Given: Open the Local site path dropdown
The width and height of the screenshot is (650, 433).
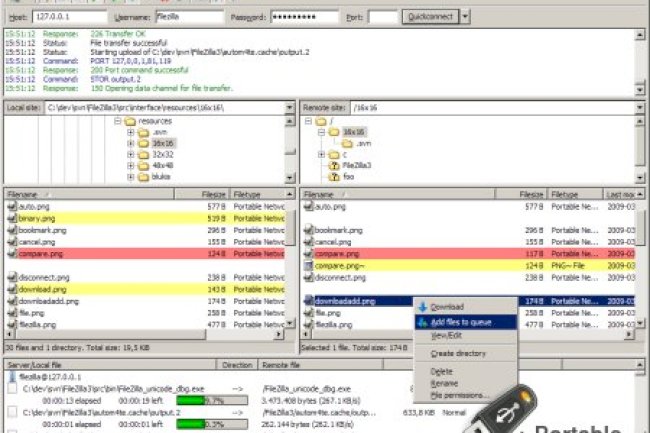Looking at the screenshot, I should 290,107.
